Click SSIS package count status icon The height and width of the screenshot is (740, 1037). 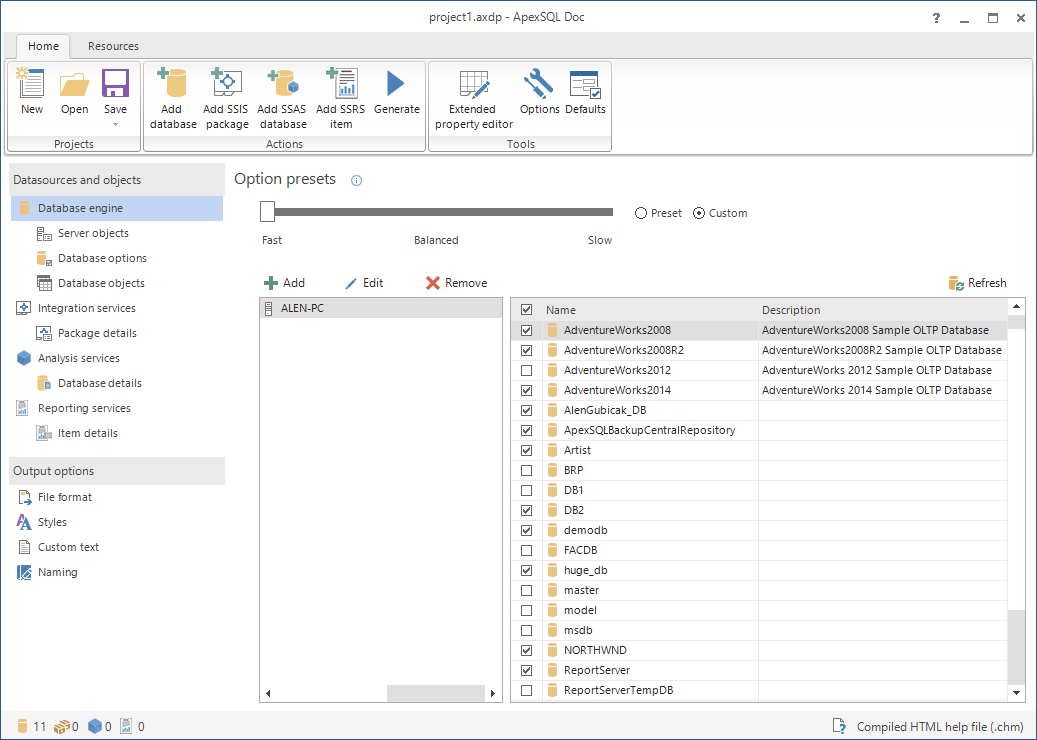(61, 726)
